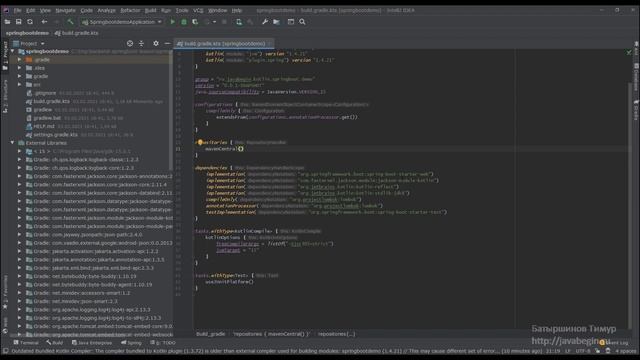The width and height of the screenshot is (640, 360).
Task: Open the VCS menu
Action: [x=198, y=10]
